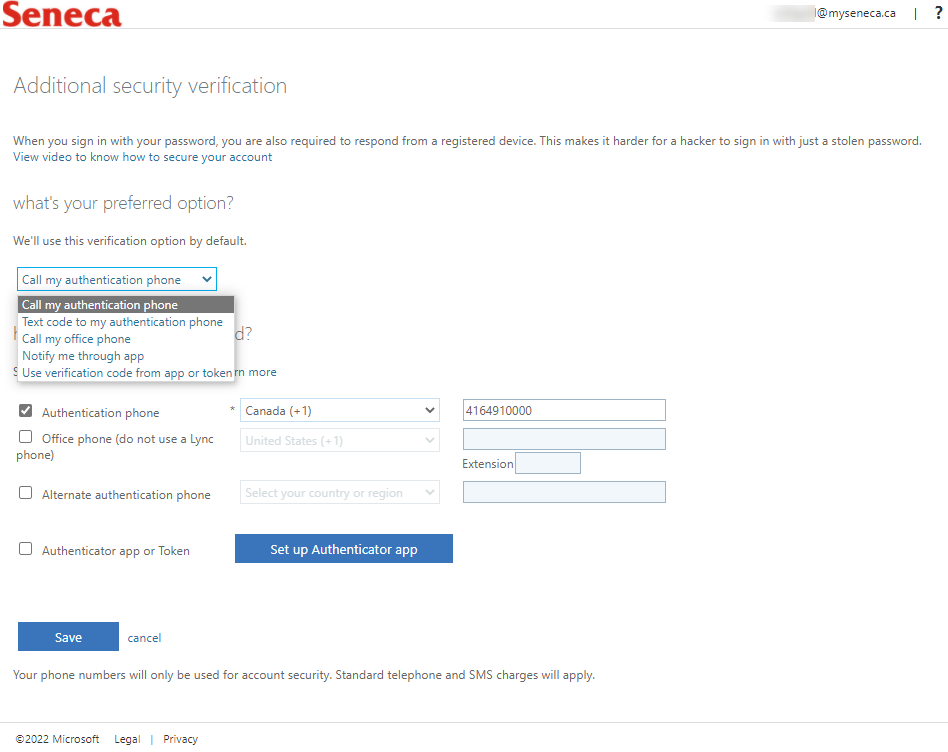Click the cancel link
Viewport: 948px width, 752px height.
(x=144, y=638)
